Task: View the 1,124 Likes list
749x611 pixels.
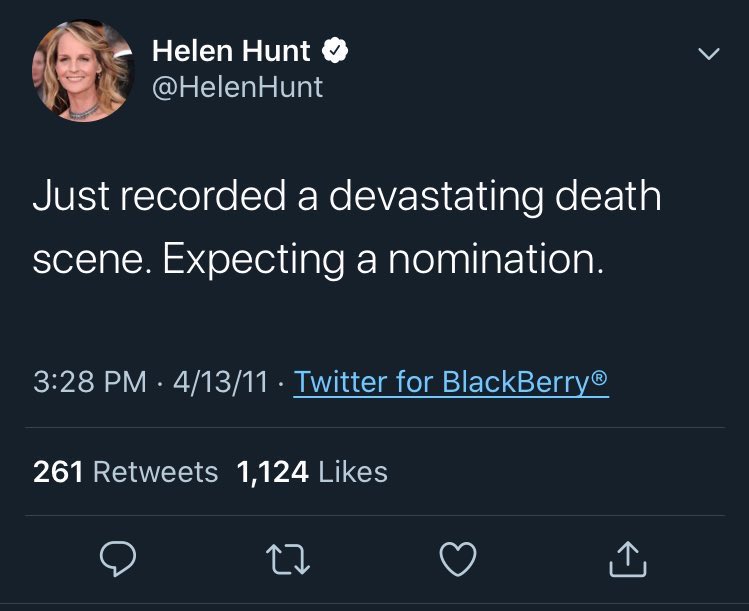Action: coord(312,472)
